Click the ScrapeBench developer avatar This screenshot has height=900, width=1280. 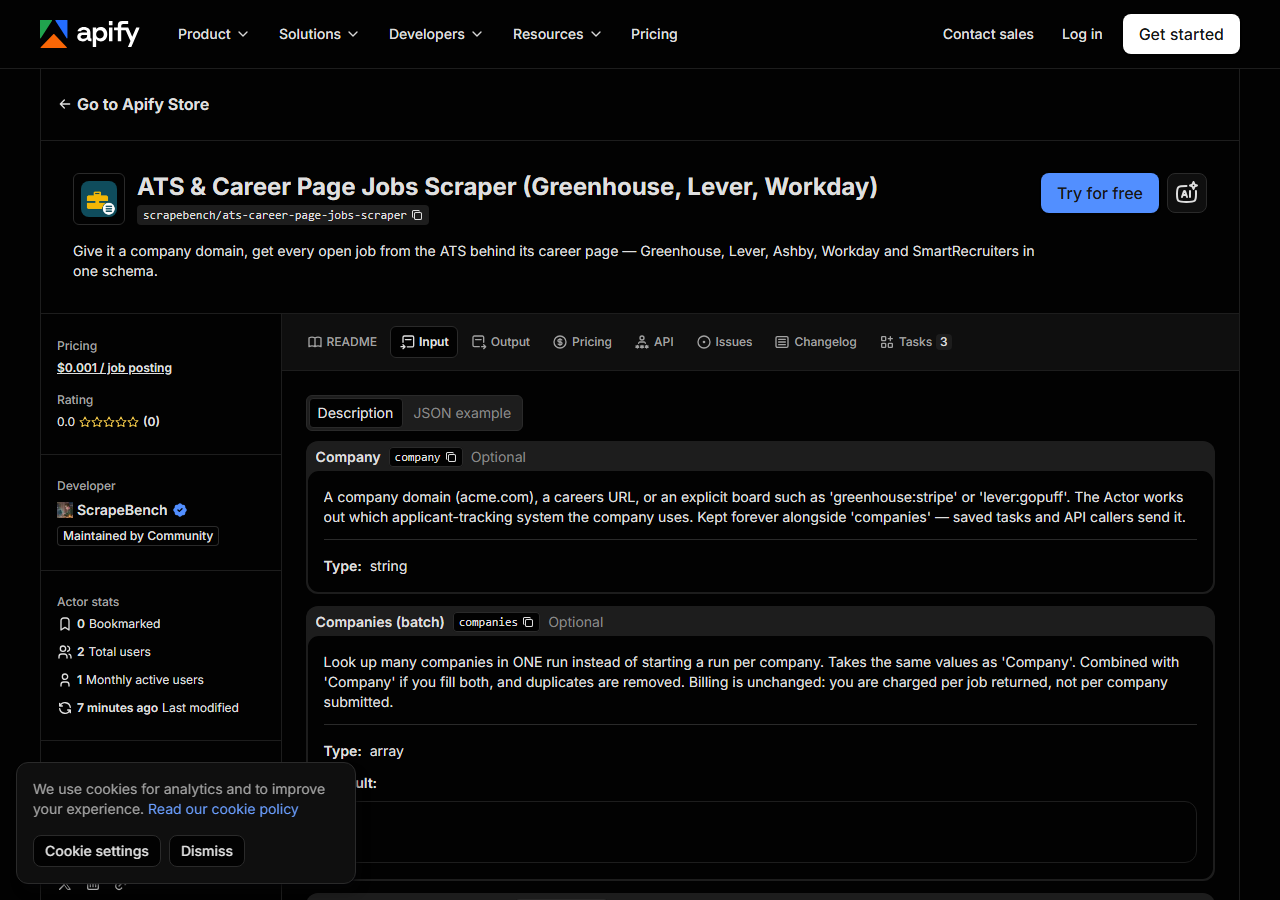click(65, 510)
